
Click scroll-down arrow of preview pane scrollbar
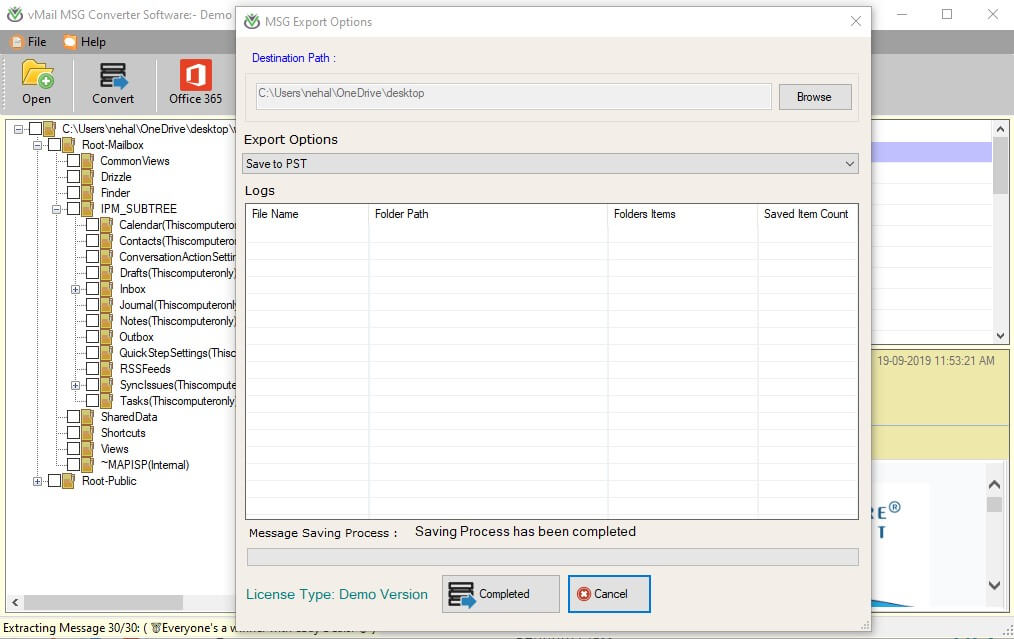pos(995,585)
